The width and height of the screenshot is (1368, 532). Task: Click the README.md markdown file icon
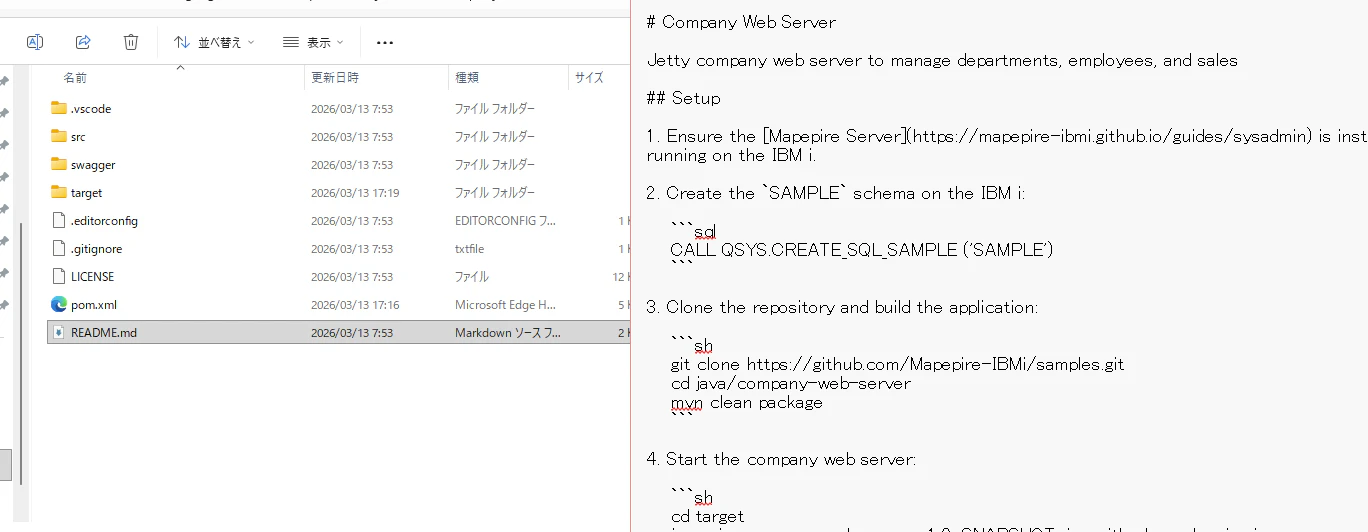pos(59,332)
